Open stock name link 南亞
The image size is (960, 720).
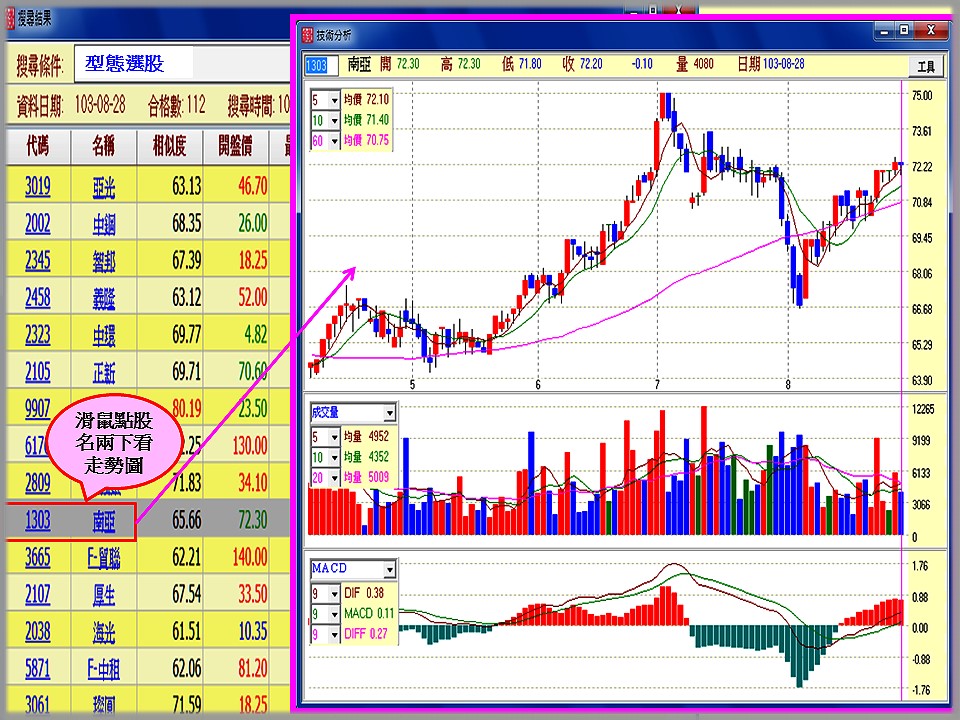coord(103,520)
